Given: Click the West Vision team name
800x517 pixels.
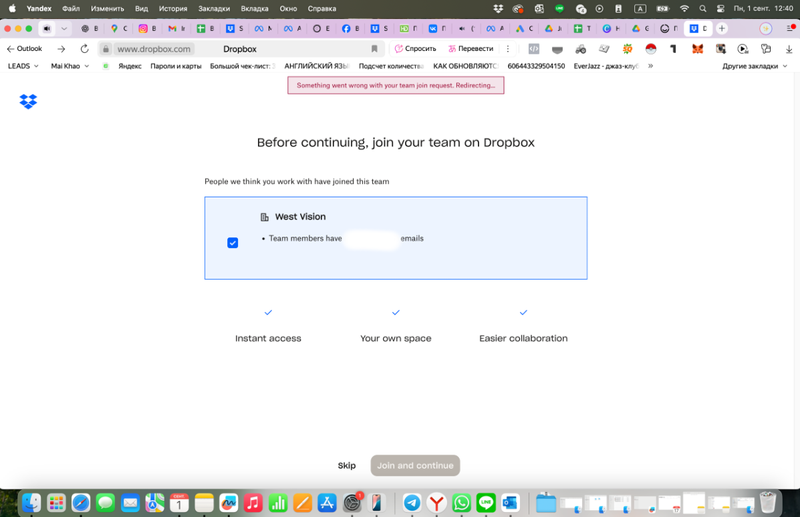Looking at the screenshot, I should [x=300, y=217].
